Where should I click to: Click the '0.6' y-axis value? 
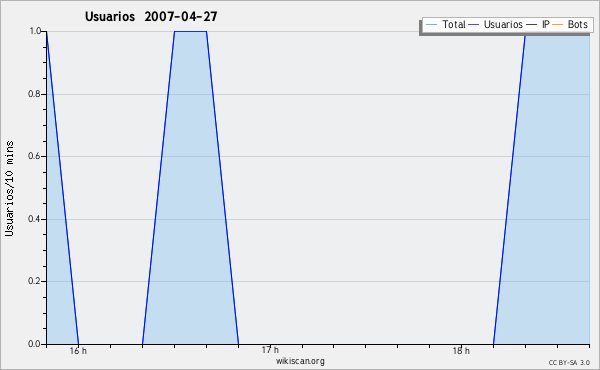coord(34,156)
